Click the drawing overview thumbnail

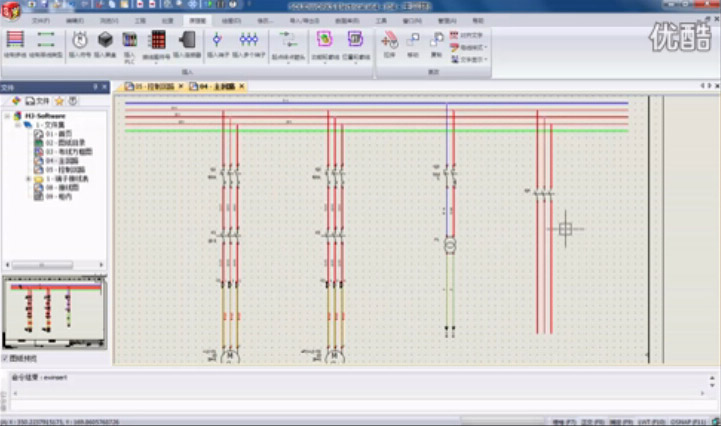(54, 312)
